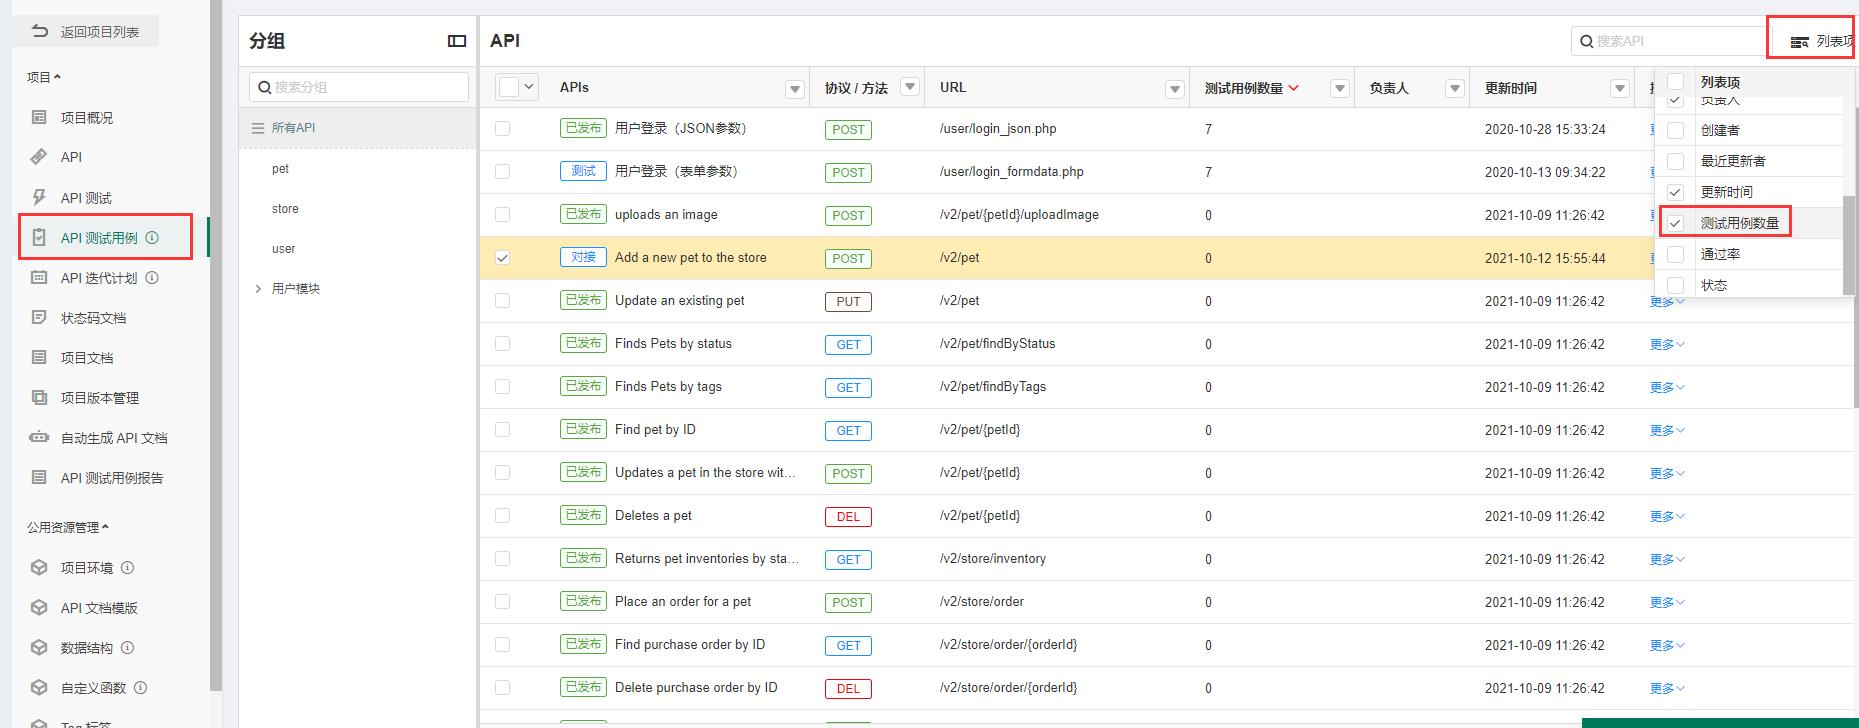The width and height of the screenshot is (1859, 728).
Task: Click the 自动生成 API 文档 robot icon
Action: [x=39, y=437]
